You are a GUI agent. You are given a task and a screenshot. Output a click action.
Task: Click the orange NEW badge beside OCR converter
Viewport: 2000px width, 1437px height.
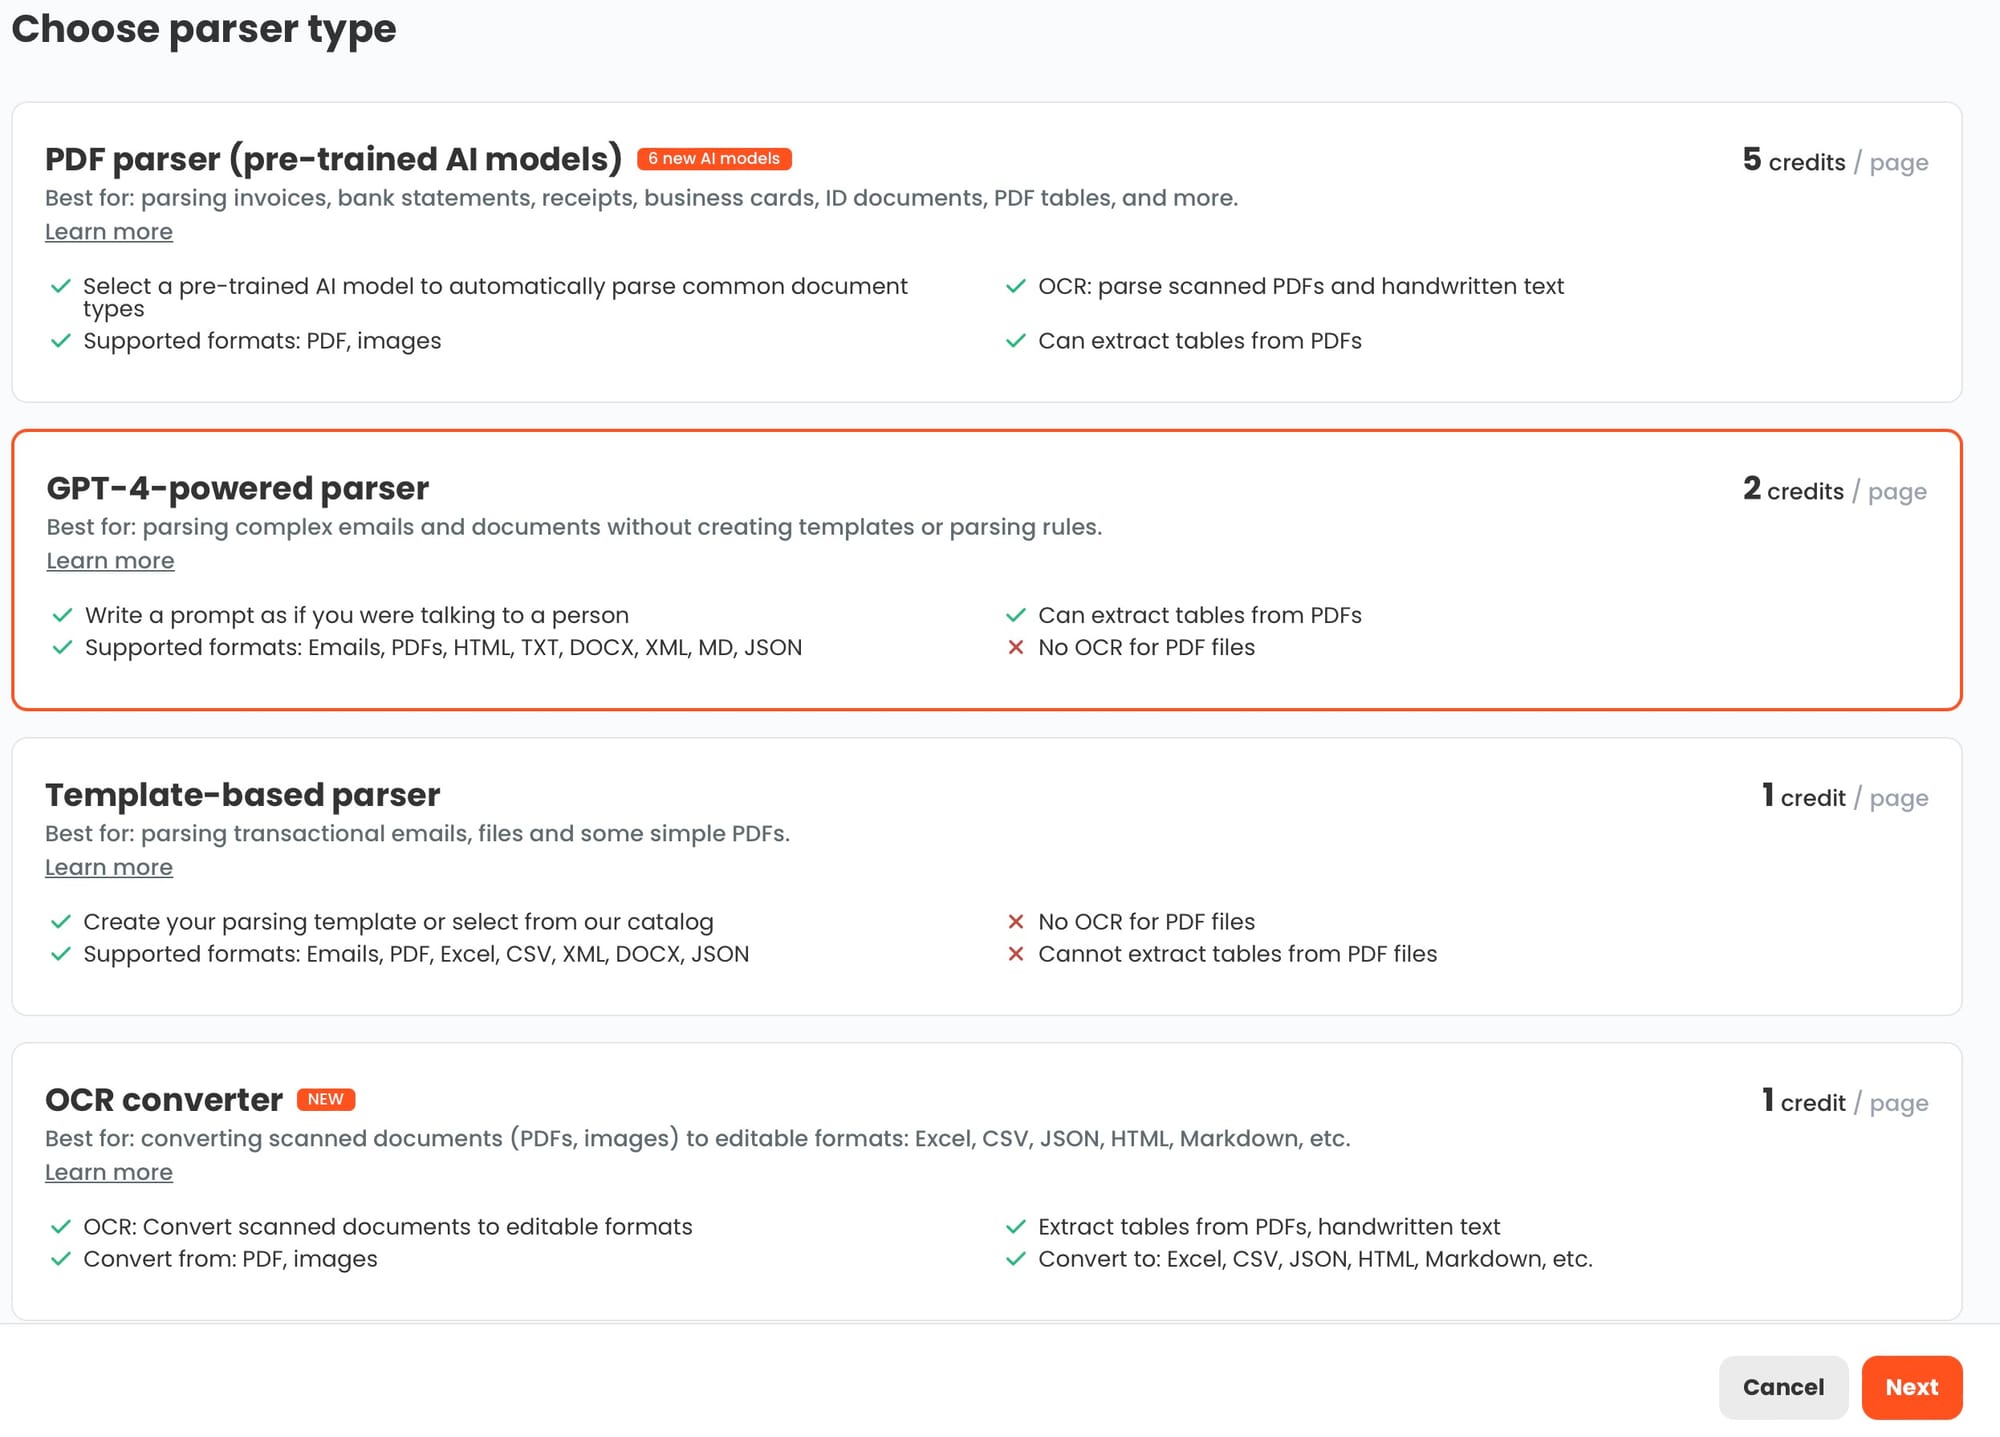tap(326, 1099)
